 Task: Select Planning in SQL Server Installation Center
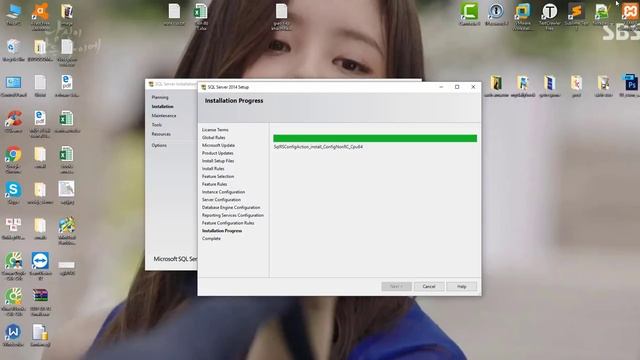(x=160, y=97)
